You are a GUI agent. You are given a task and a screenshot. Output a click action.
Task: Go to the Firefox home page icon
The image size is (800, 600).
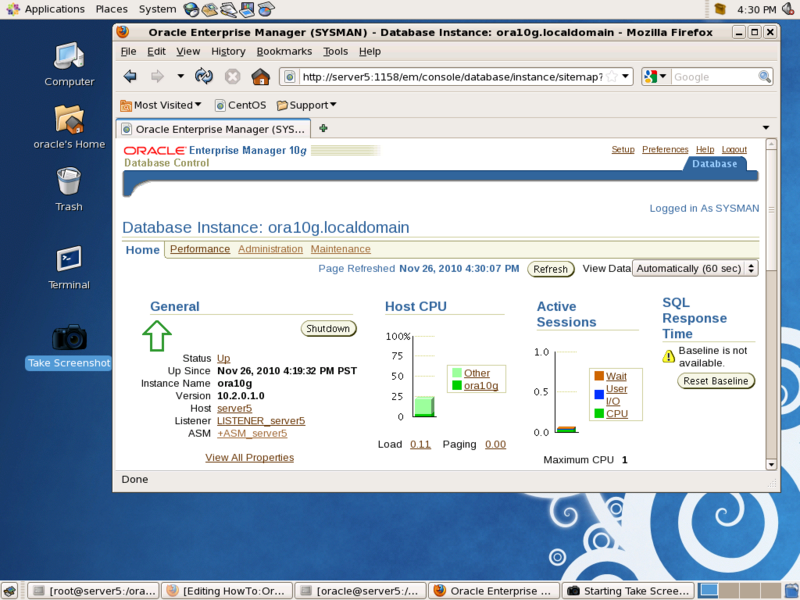[261, 77]
